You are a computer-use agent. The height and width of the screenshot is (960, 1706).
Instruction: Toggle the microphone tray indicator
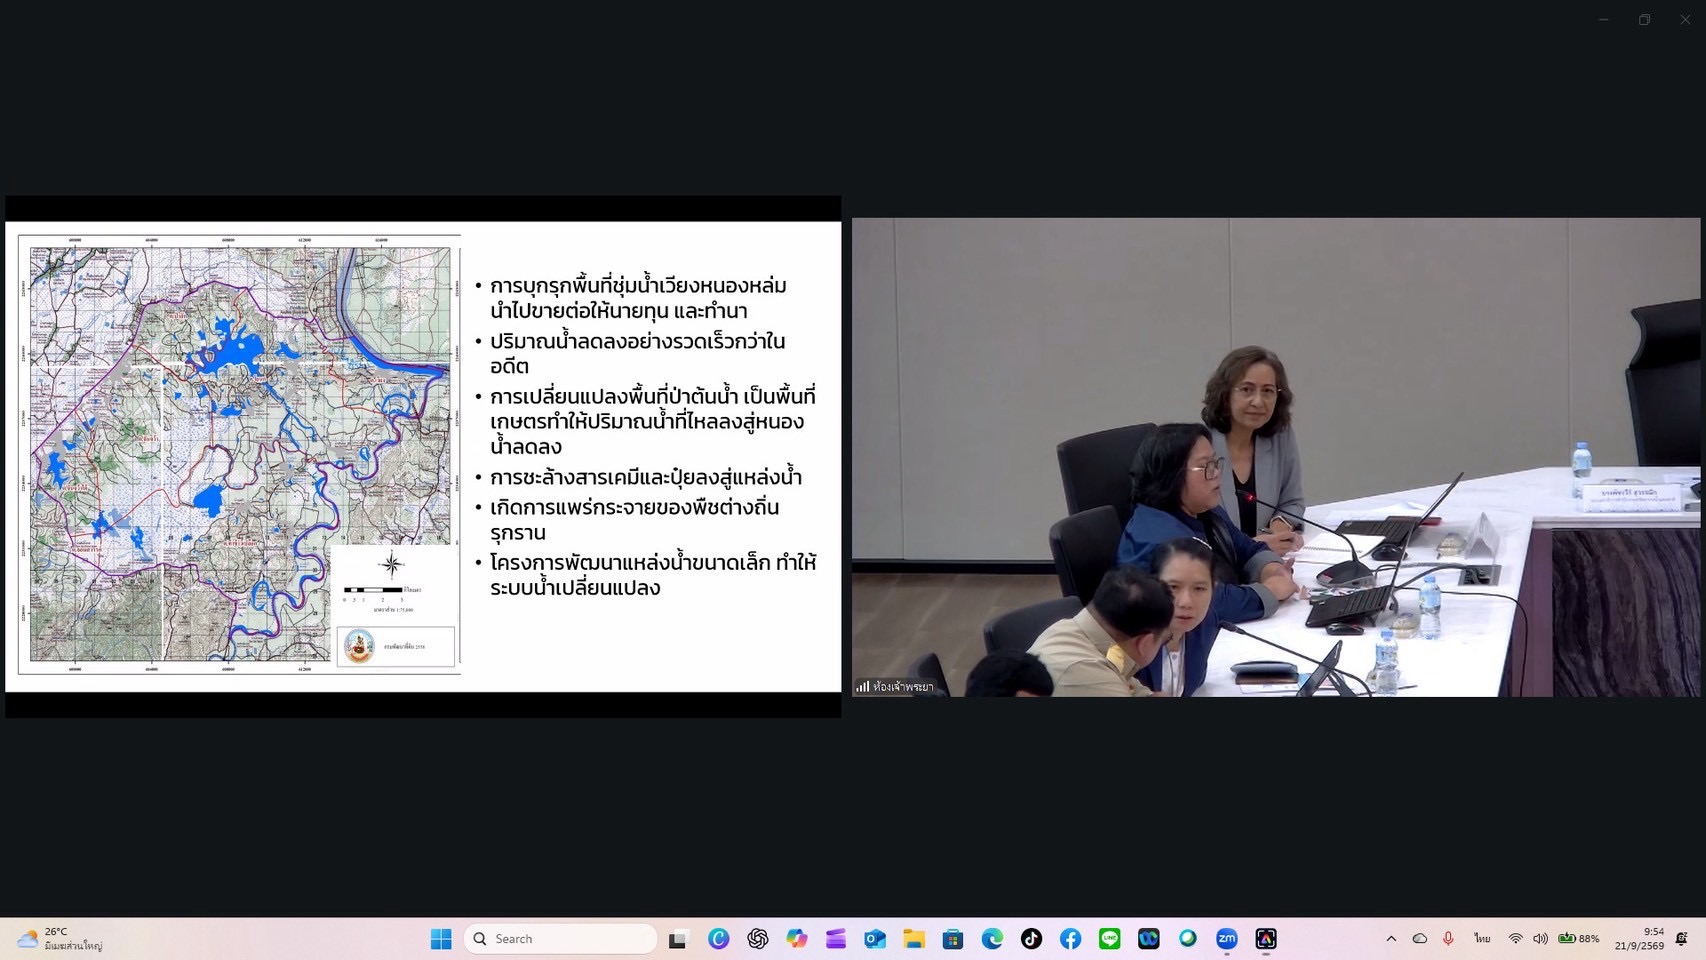click(x=1448, y=939)
